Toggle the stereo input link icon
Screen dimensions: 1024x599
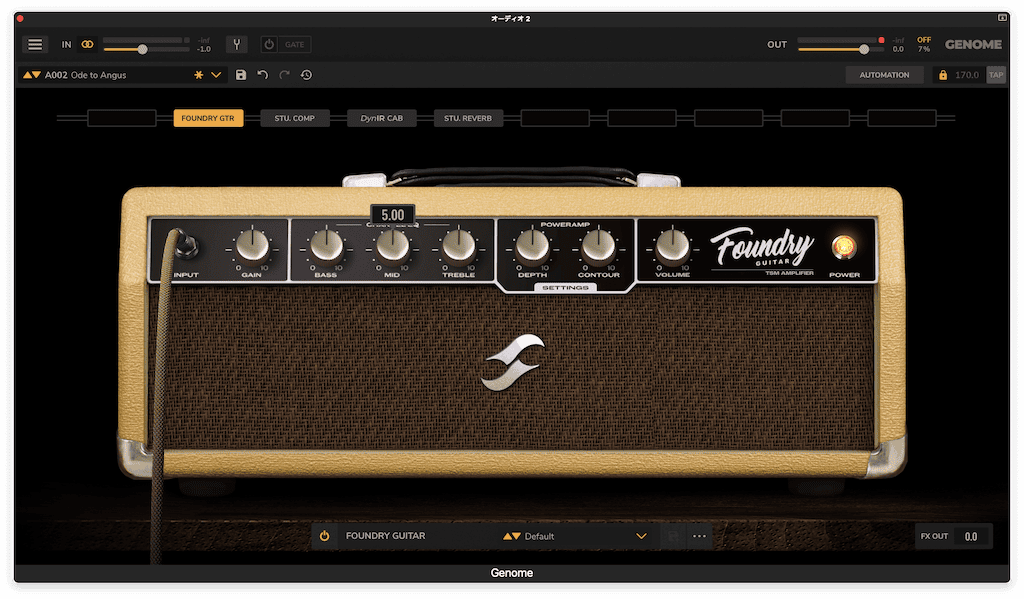87,44
